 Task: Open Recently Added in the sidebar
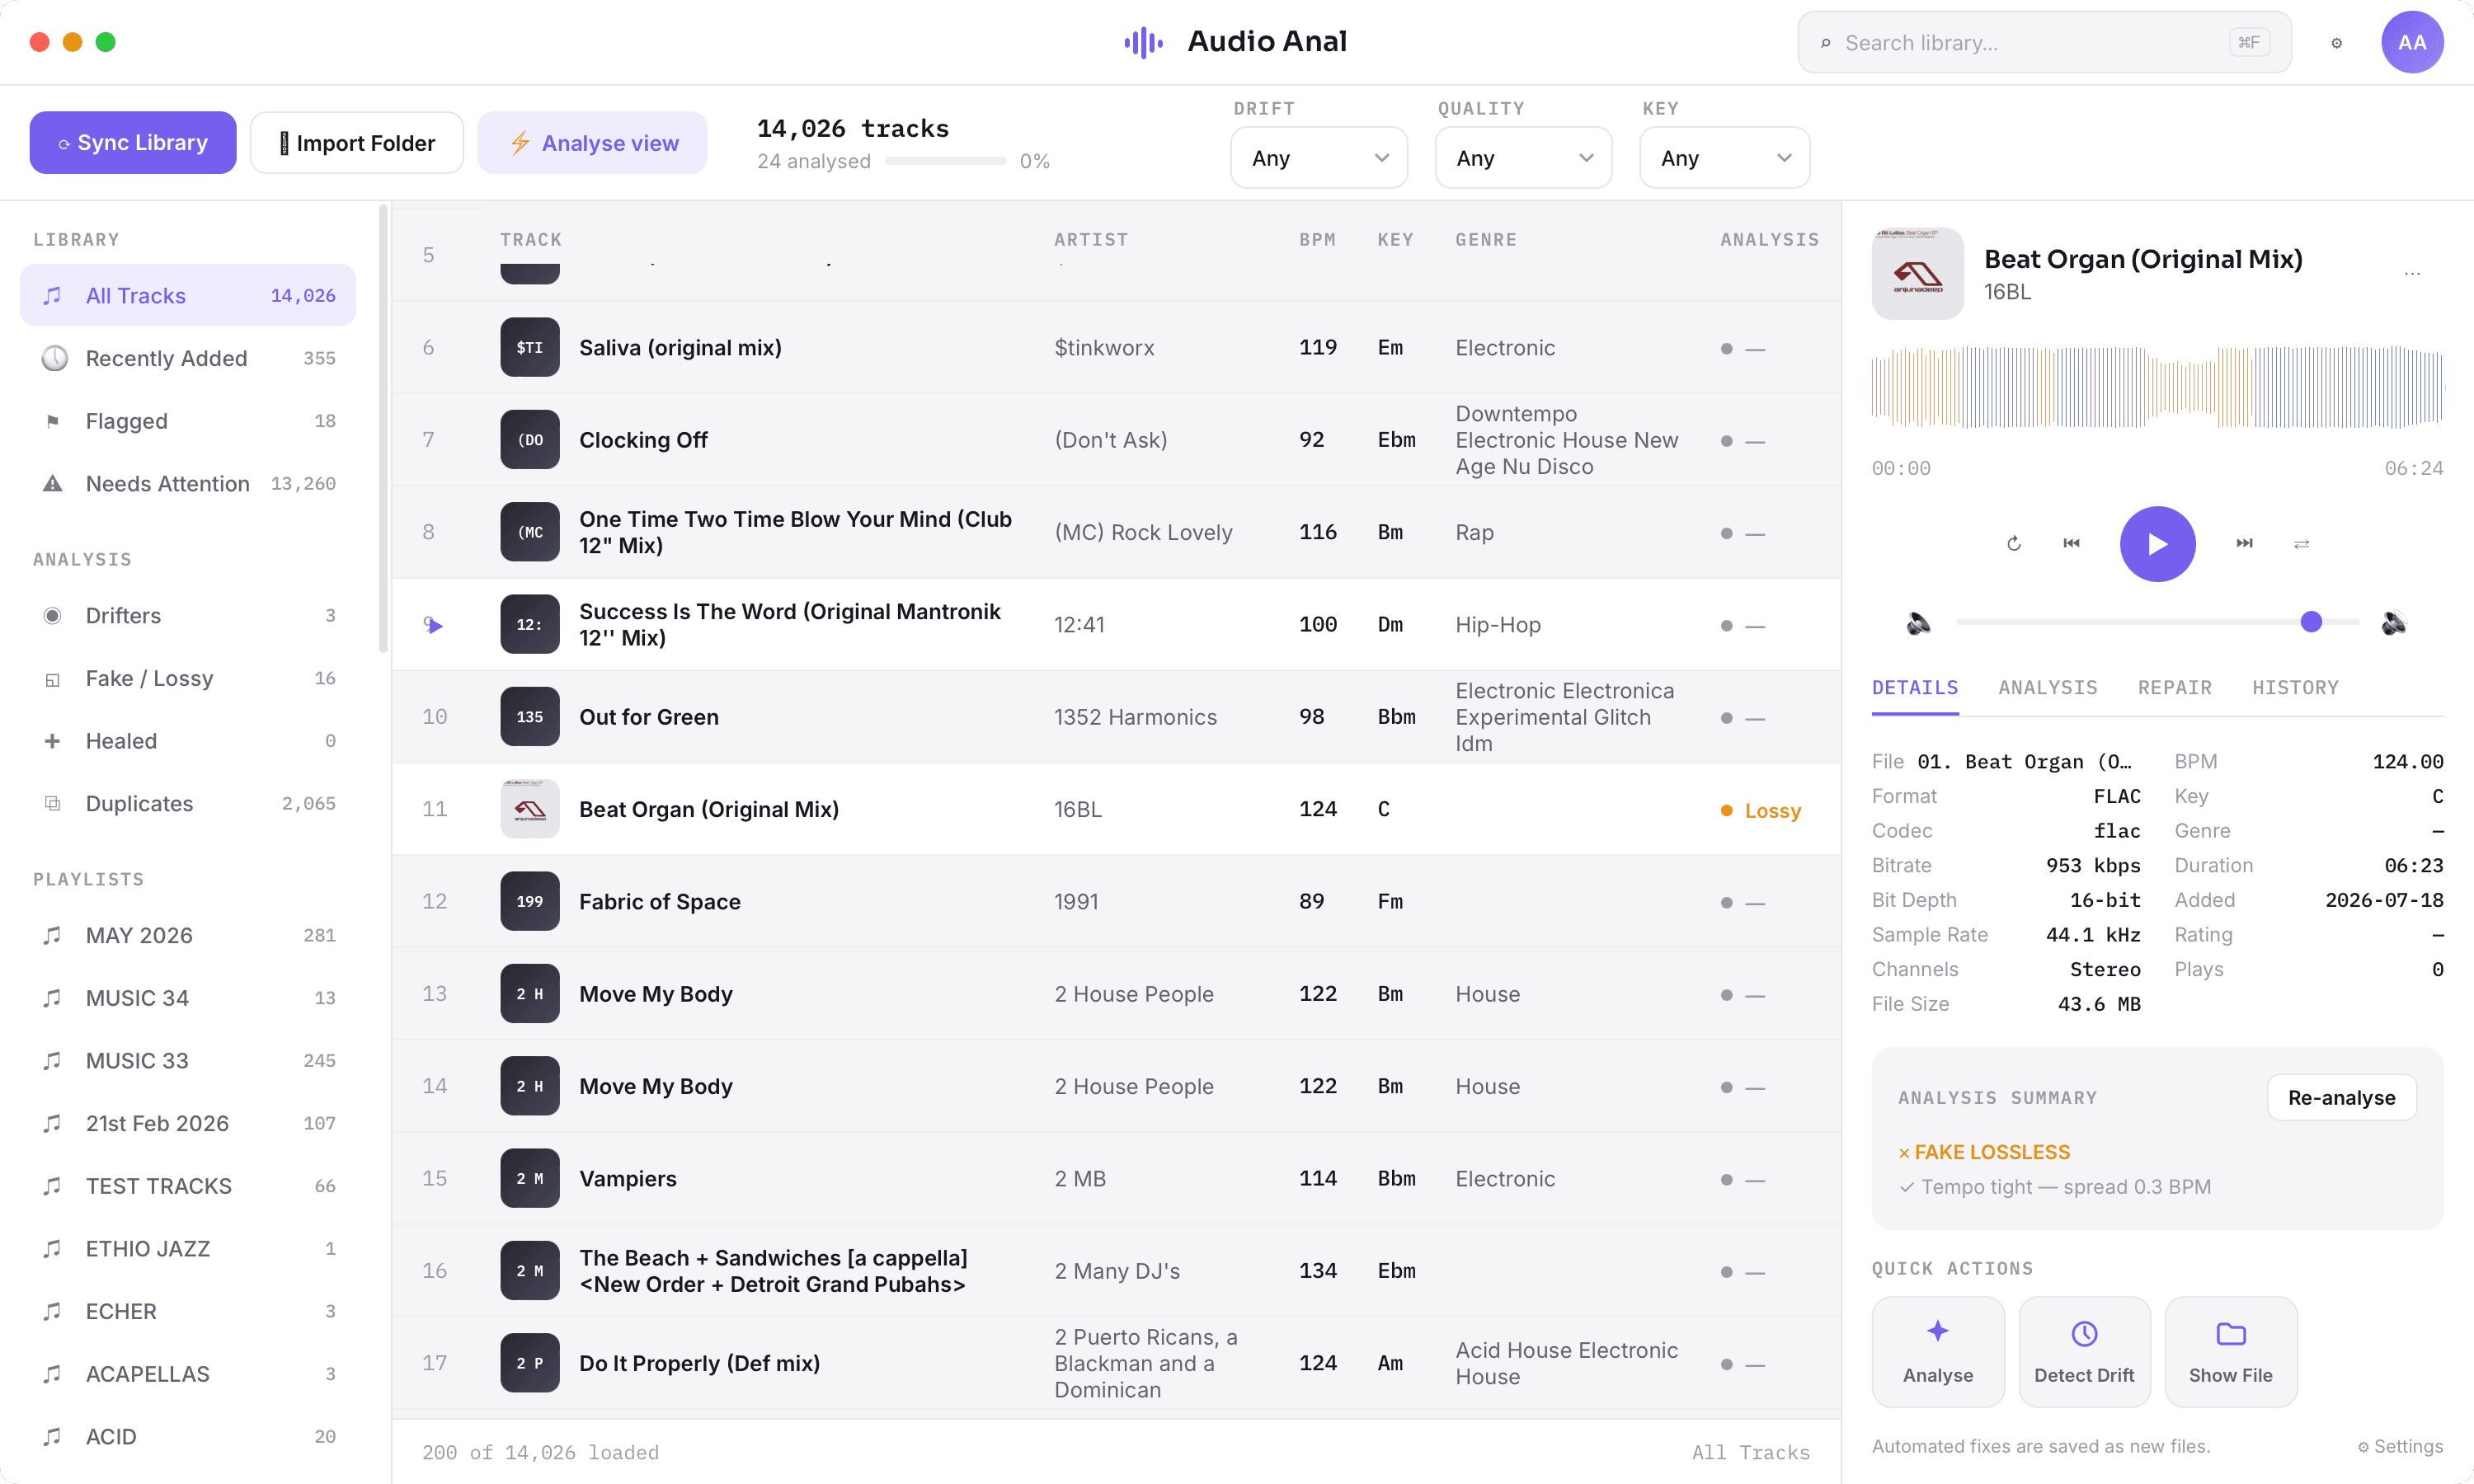click(x=188, y=358)
